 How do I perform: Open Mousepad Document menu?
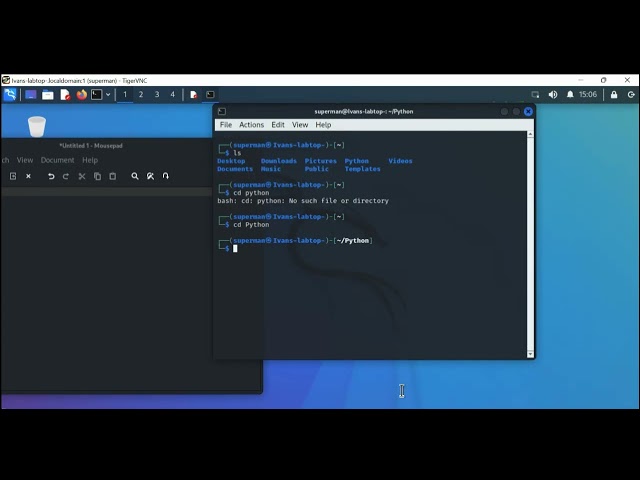[x=58, y=160]
